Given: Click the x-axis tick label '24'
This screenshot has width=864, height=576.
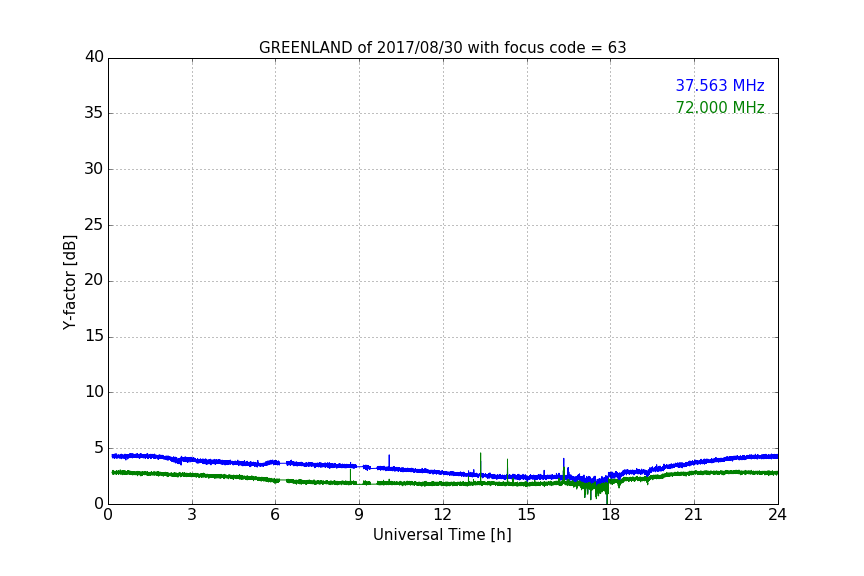Looking at the screenshot, I should (777, 515).
